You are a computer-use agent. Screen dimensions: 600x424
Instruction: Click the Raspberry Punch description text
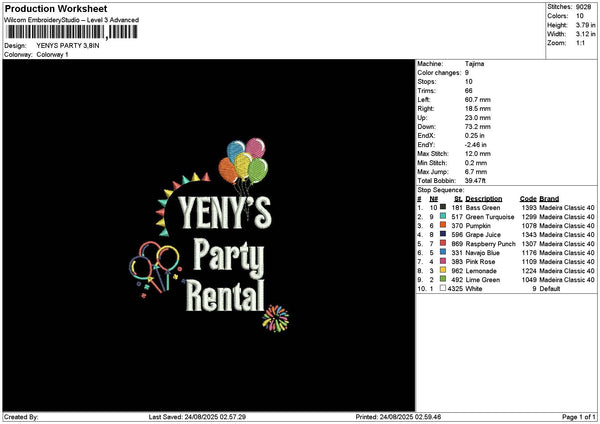[x=490, y=243]
